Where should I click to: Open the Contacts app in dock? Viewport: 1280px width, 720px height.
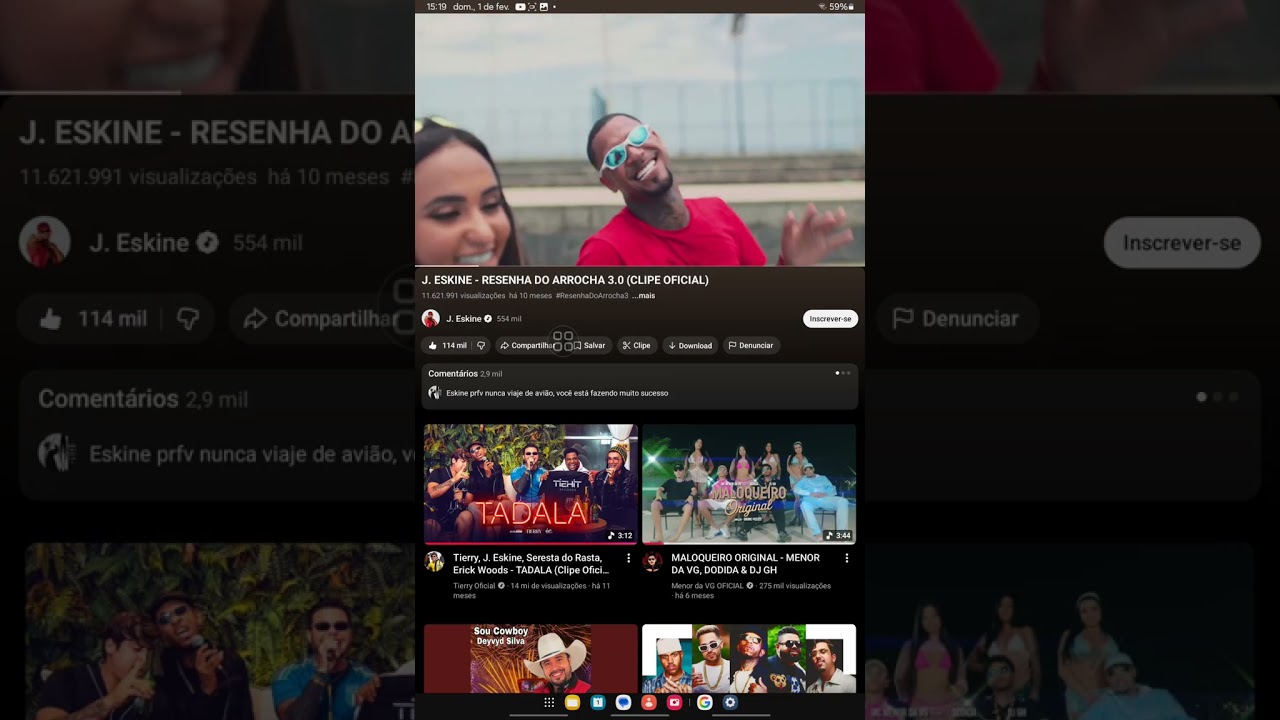(649, 703)
